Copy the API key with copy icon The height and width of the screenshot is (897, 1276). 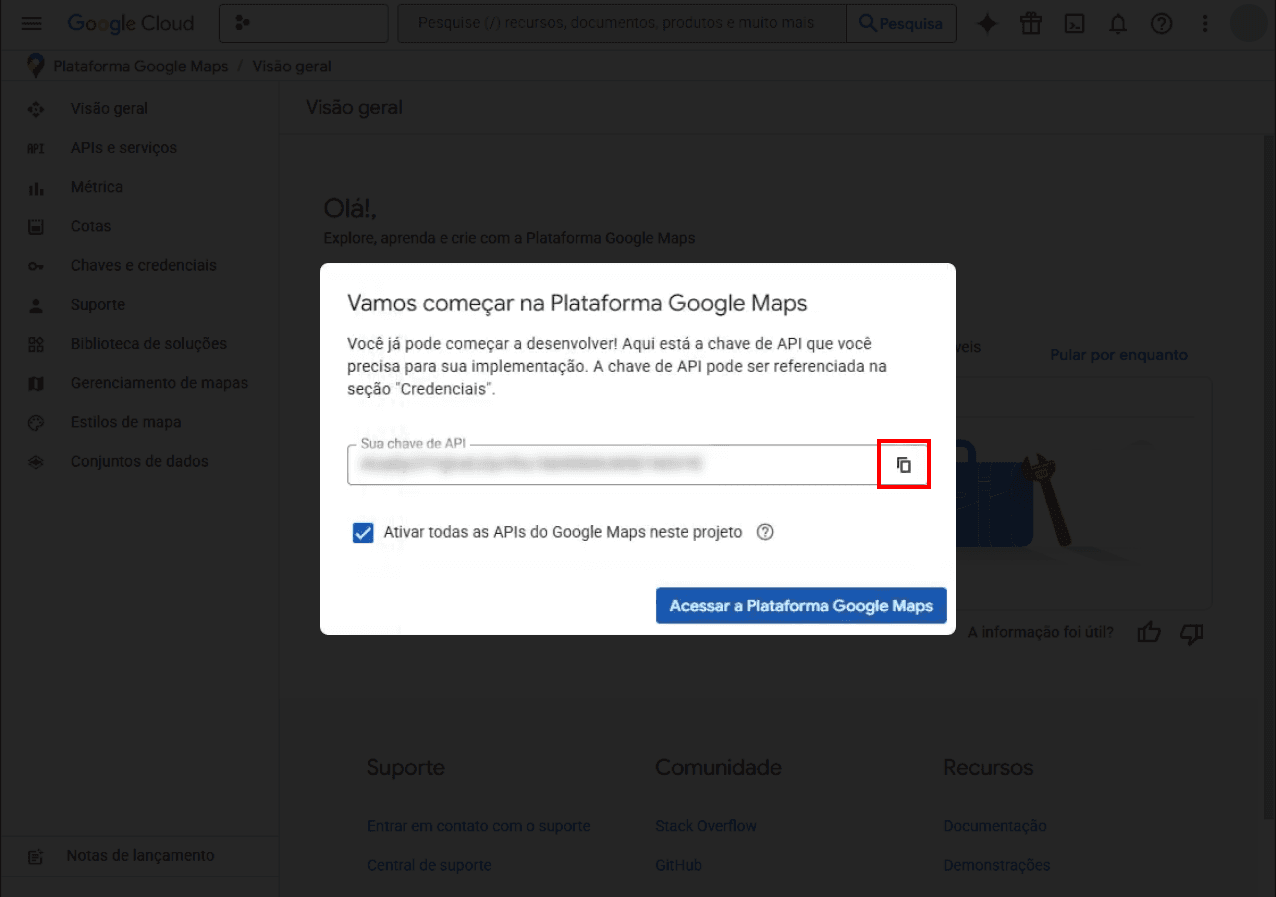pyautogui.click(x=904, y=465)
